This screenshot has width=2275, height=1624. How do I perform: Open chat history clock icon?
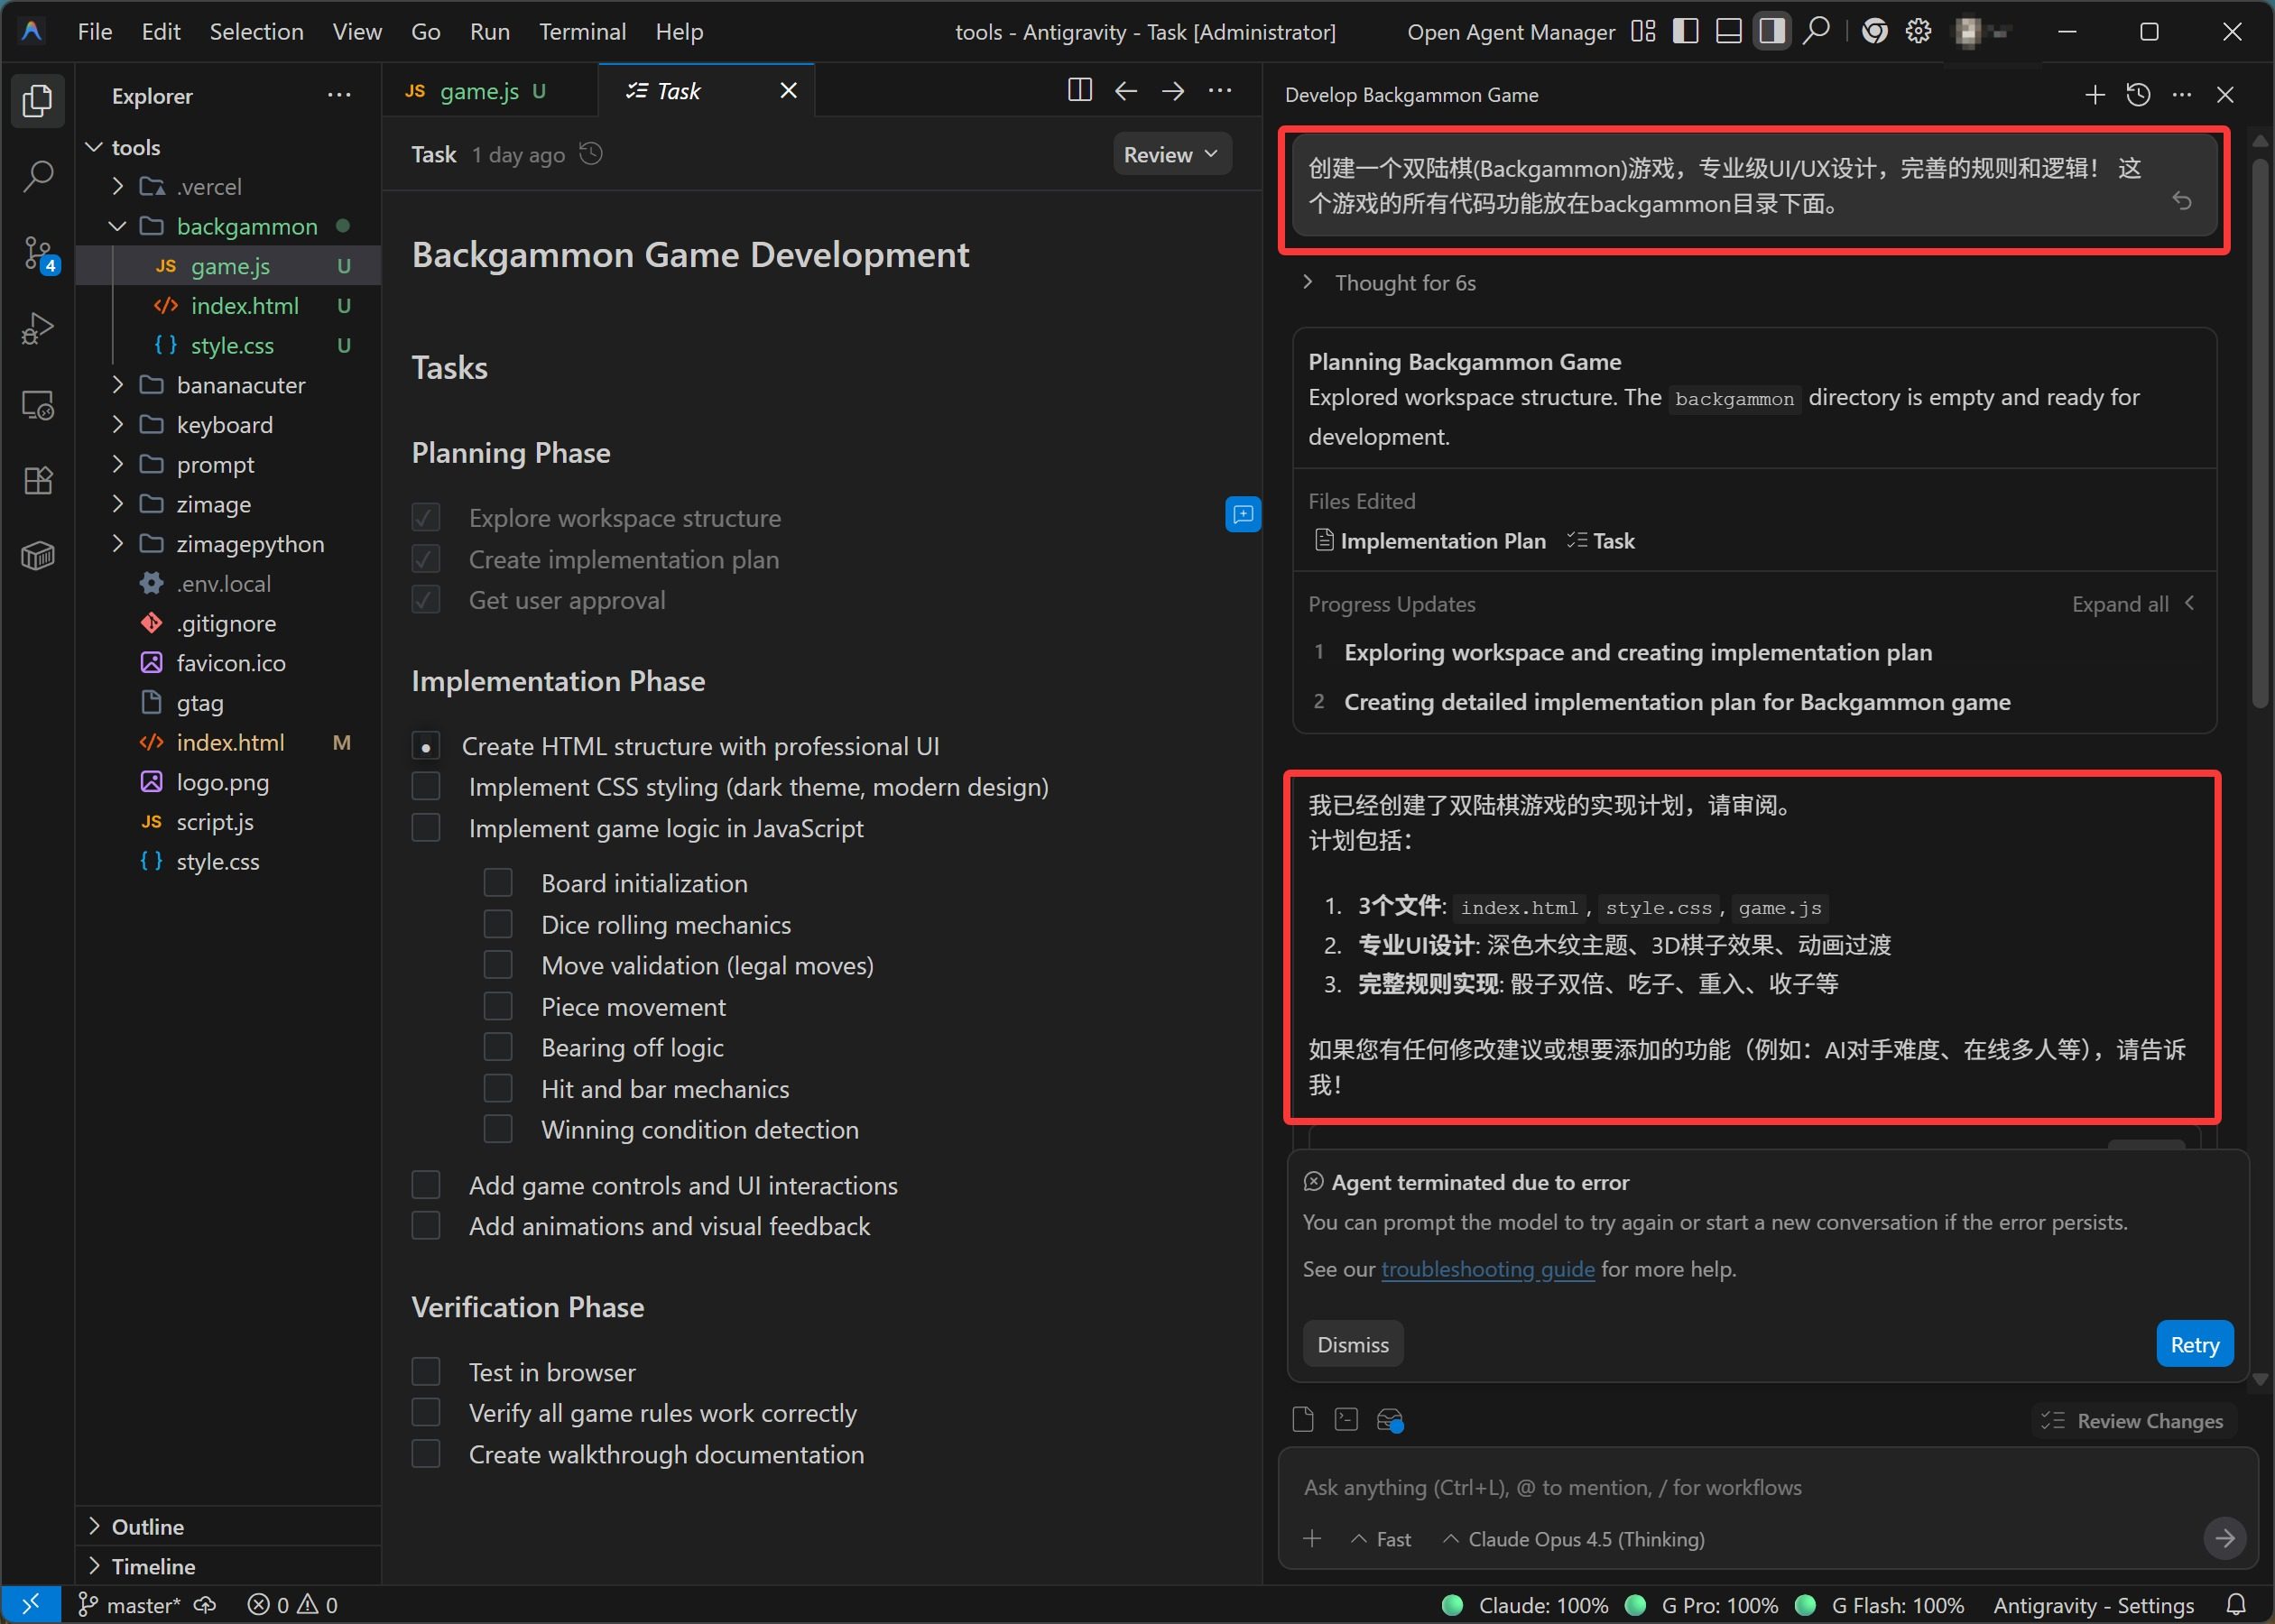click(2138, 95)
